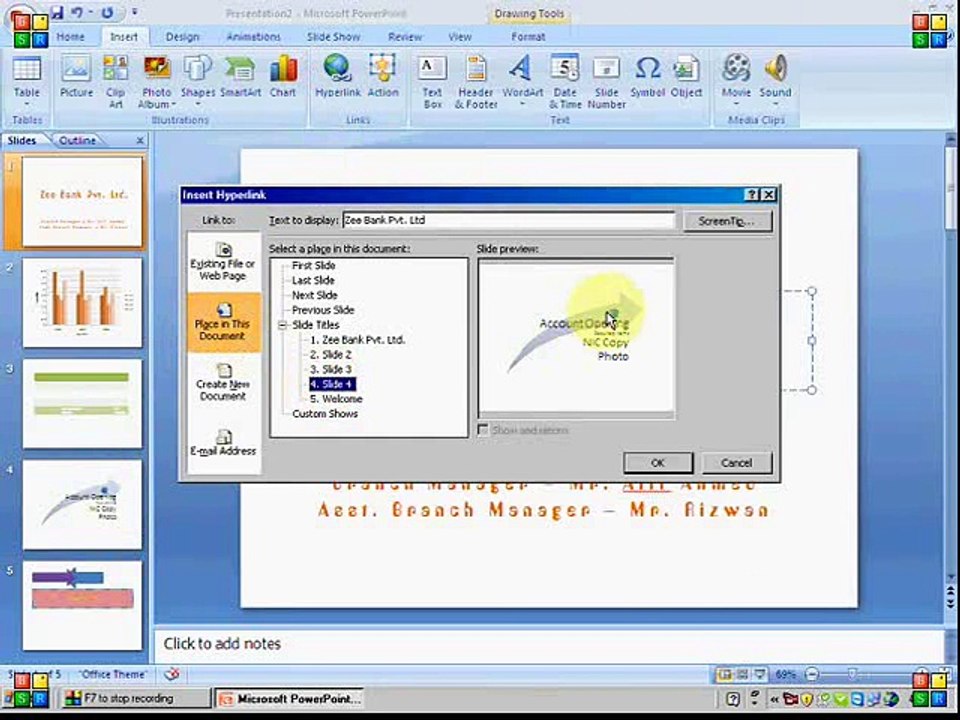Select 5. Welcome entry
Image resolution: width=960 pixels, height=720 pixels.
[336, 399]
